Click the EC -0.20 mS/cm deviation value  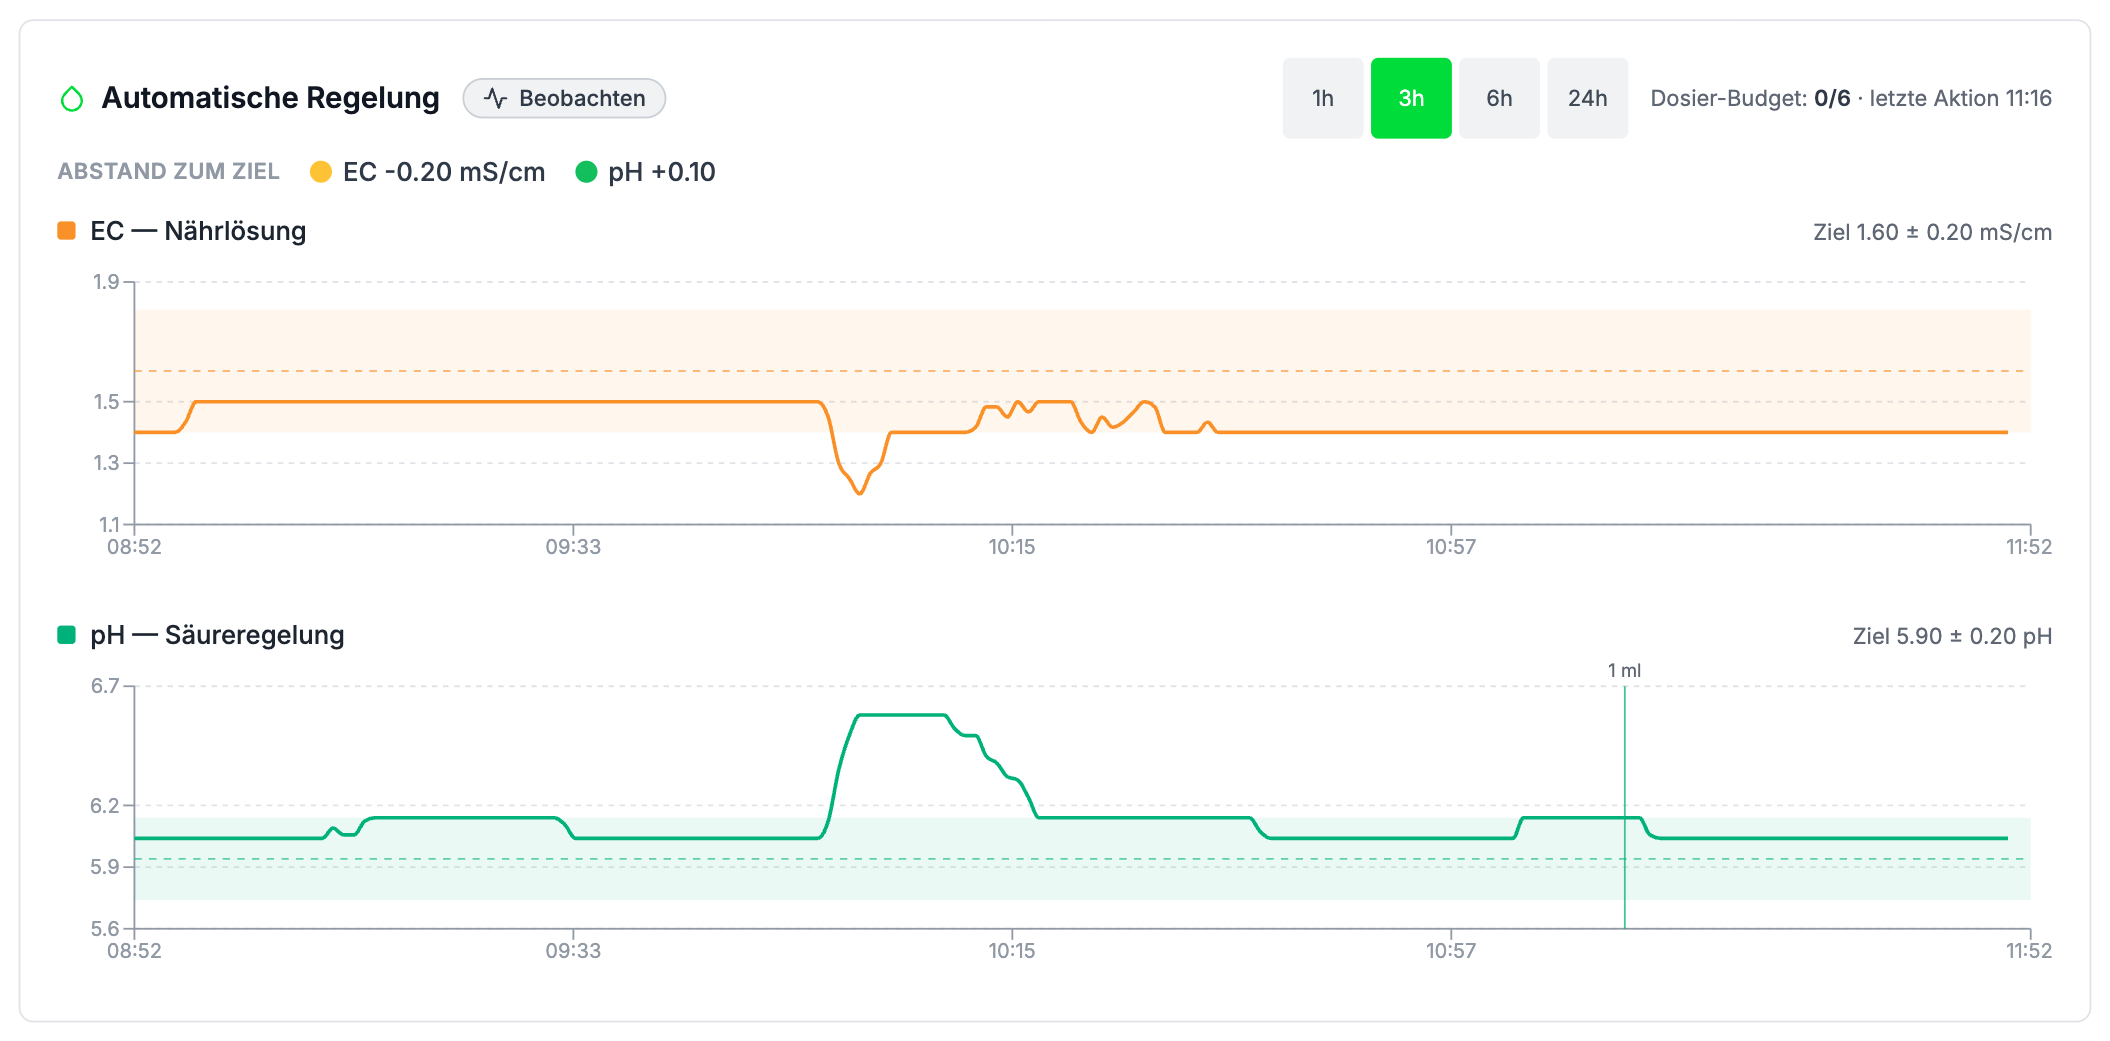pos(444,172)
